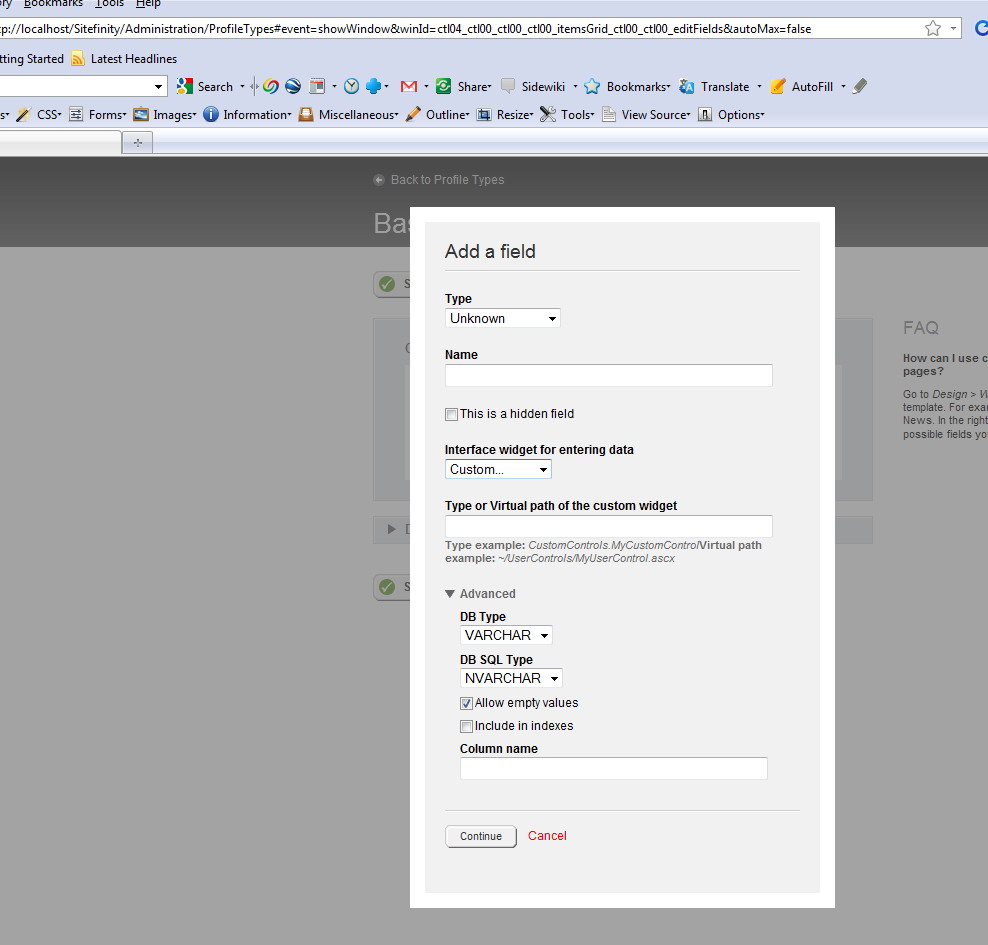Image resolution: width=988 pixels, height=945 pixels.
Task: Open Miscellaneous menu in Web Developer toolbar
Action: 348,115
